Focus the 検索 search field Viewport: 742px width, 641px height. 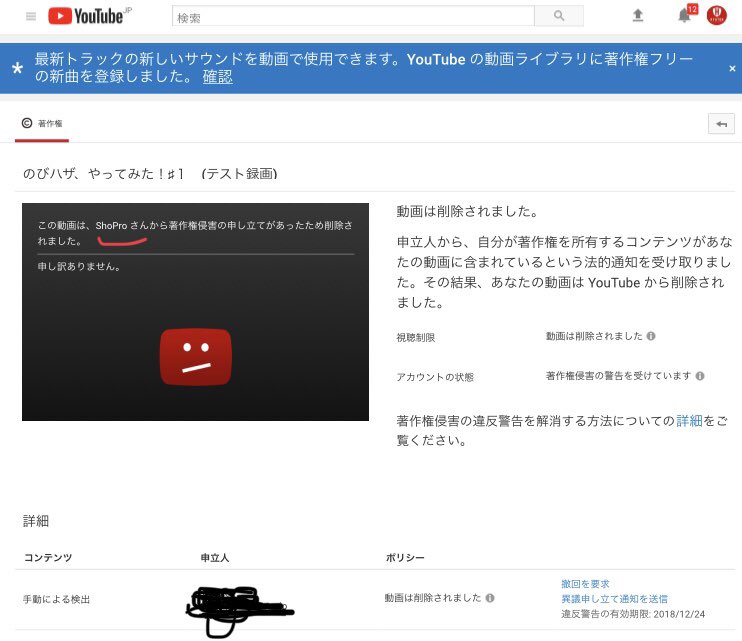(353, 17)
